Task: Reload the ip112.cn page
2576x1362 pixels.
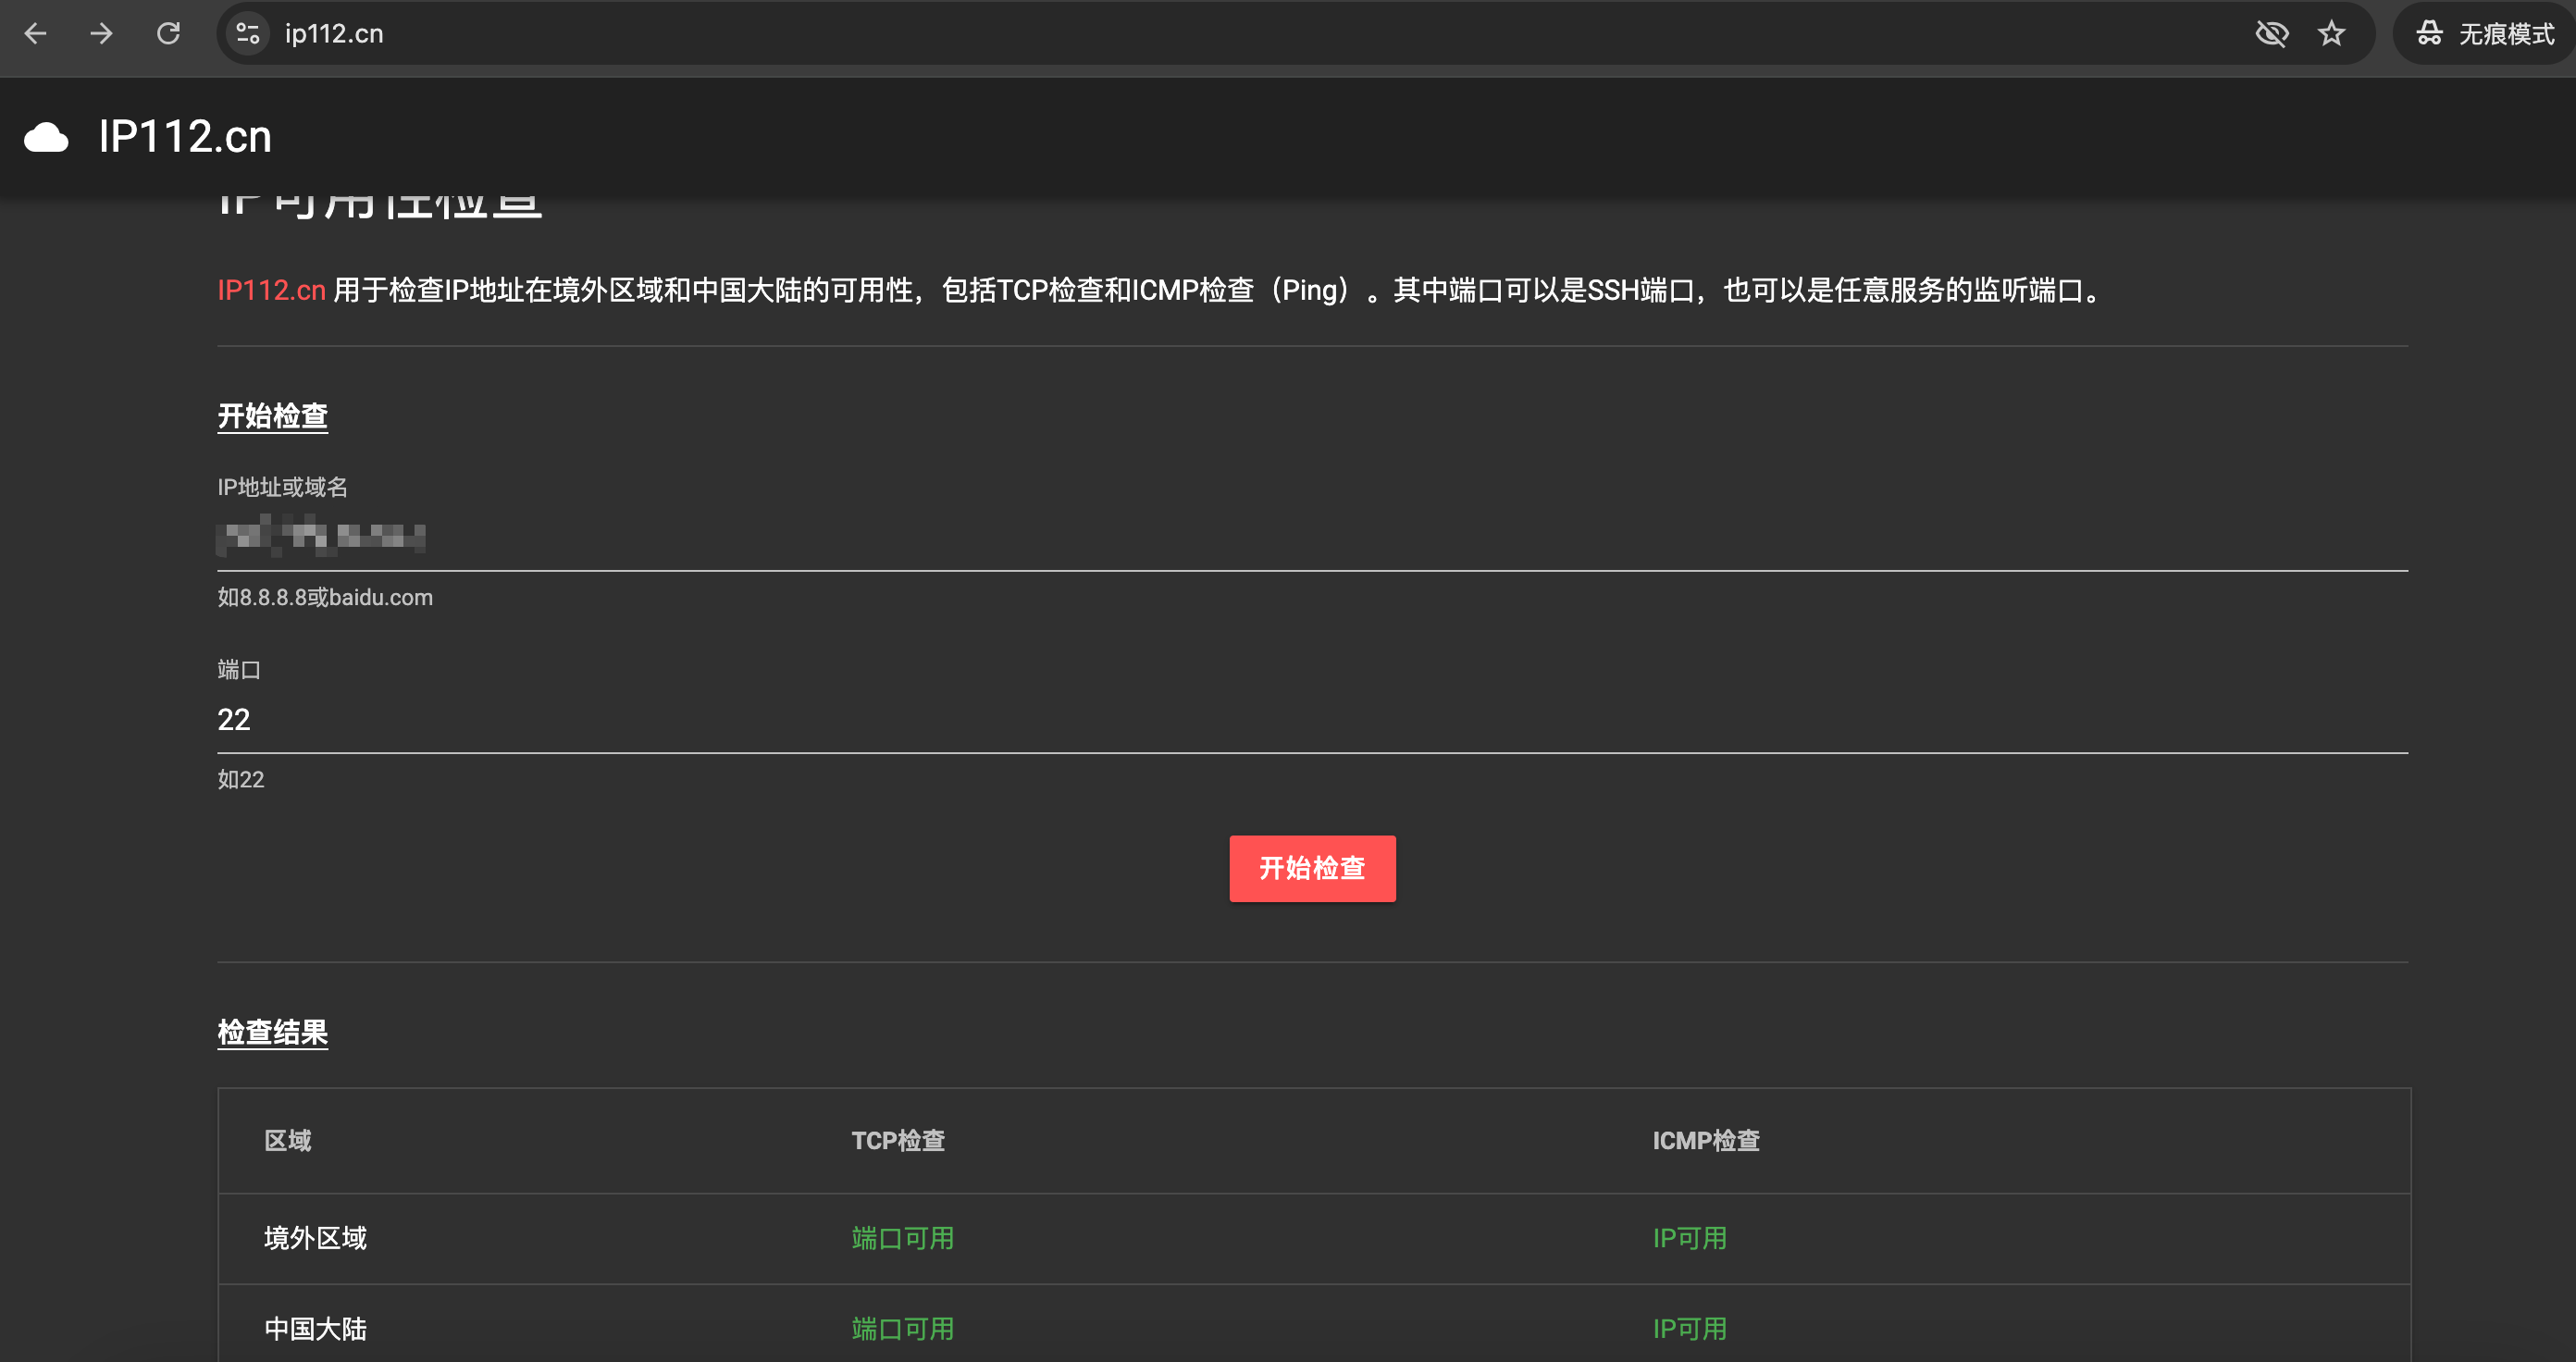Action: point(168,34)
